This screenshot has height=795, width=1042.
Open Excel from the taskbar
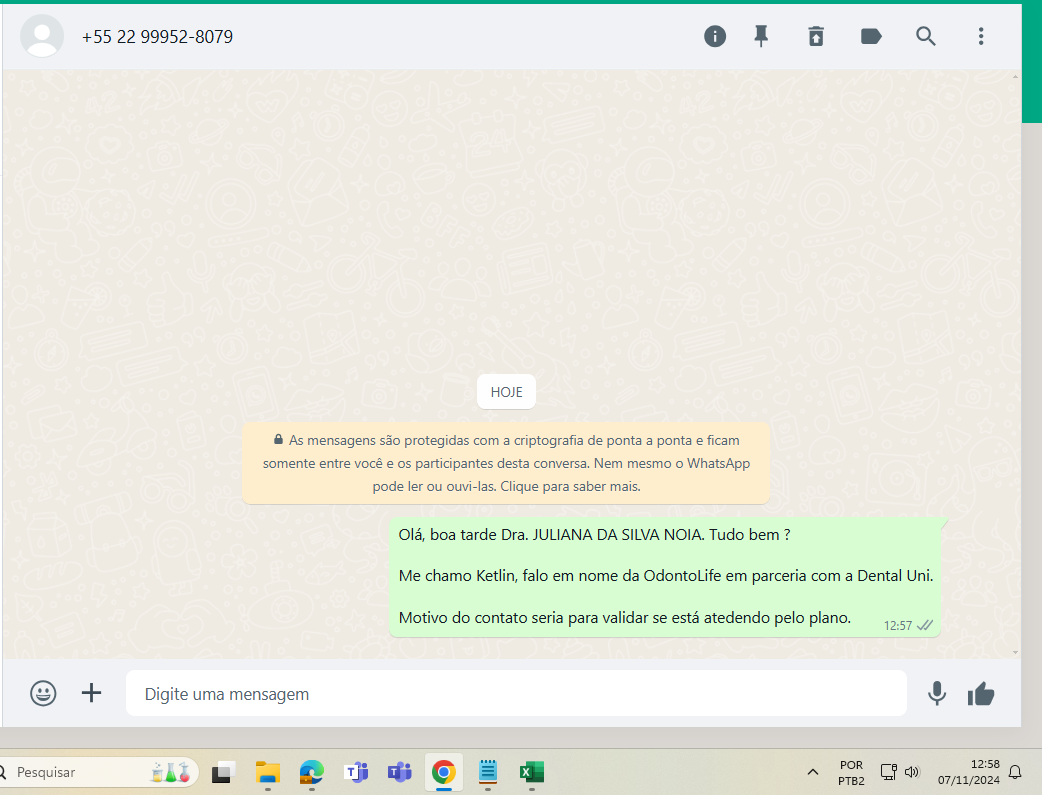click(532, 772)
